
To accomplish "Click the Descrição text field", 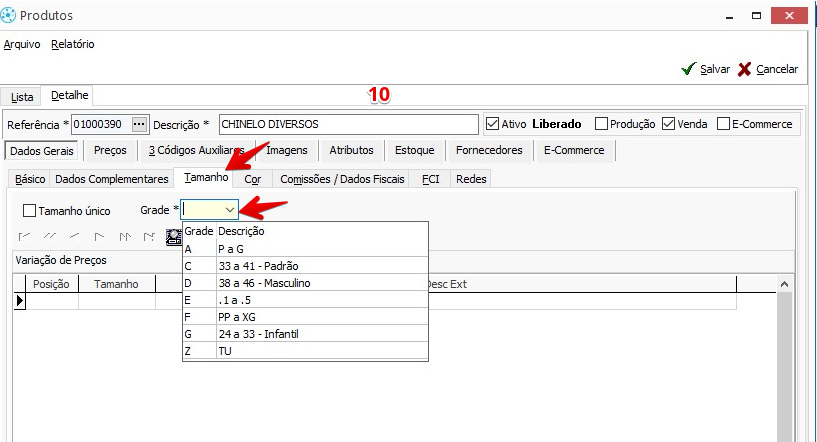I will coord(348,124).
